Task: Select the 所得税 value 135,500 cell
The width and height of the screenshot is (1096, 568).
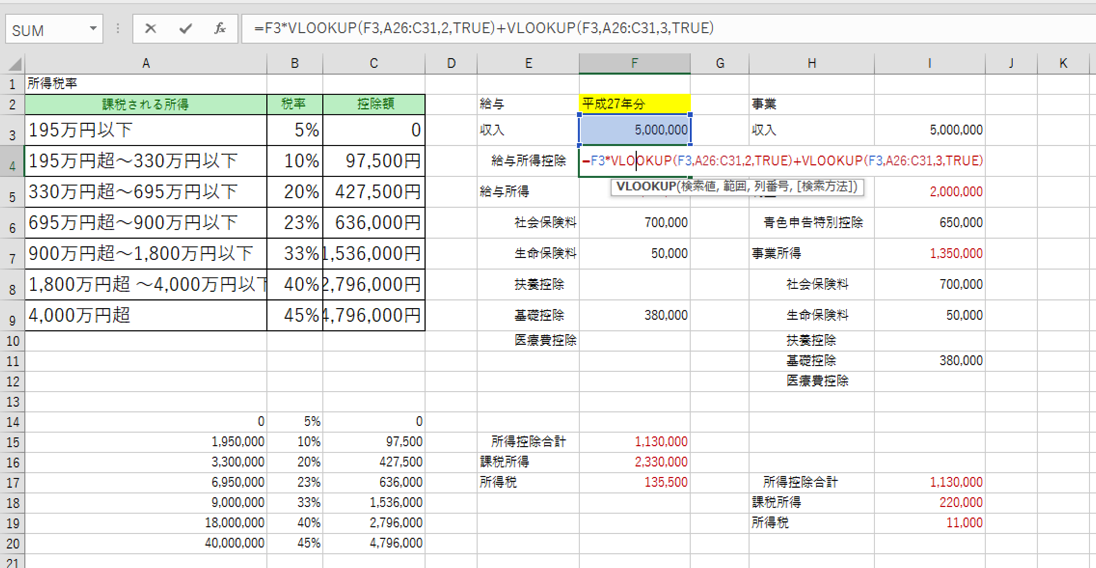Action: 634,482
